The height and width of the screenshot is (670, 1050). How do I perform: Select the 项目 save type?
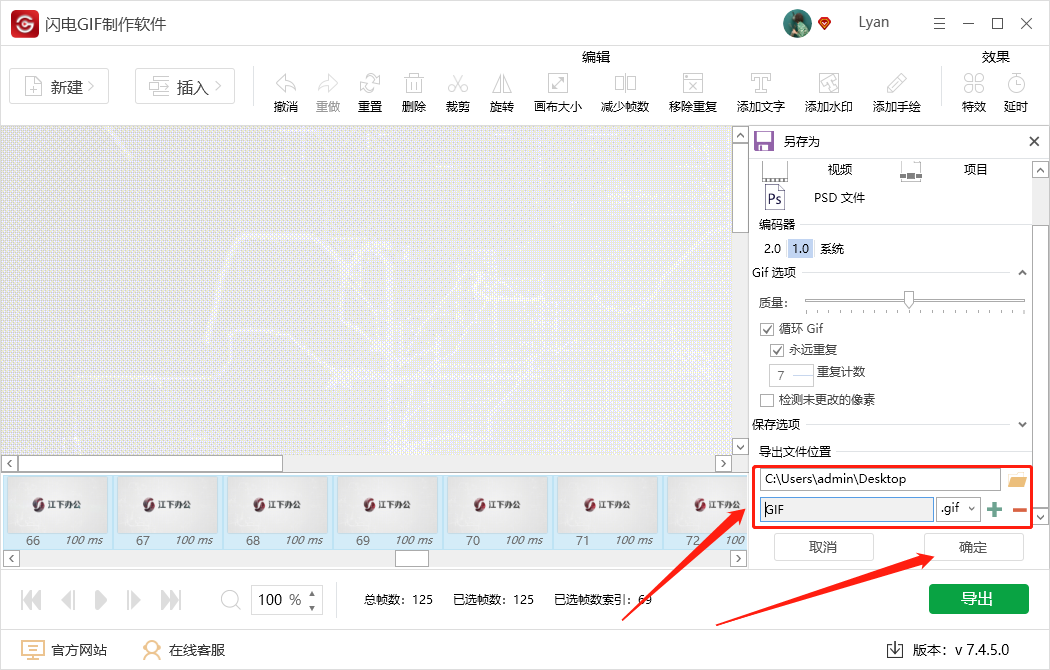coord(975,169)
